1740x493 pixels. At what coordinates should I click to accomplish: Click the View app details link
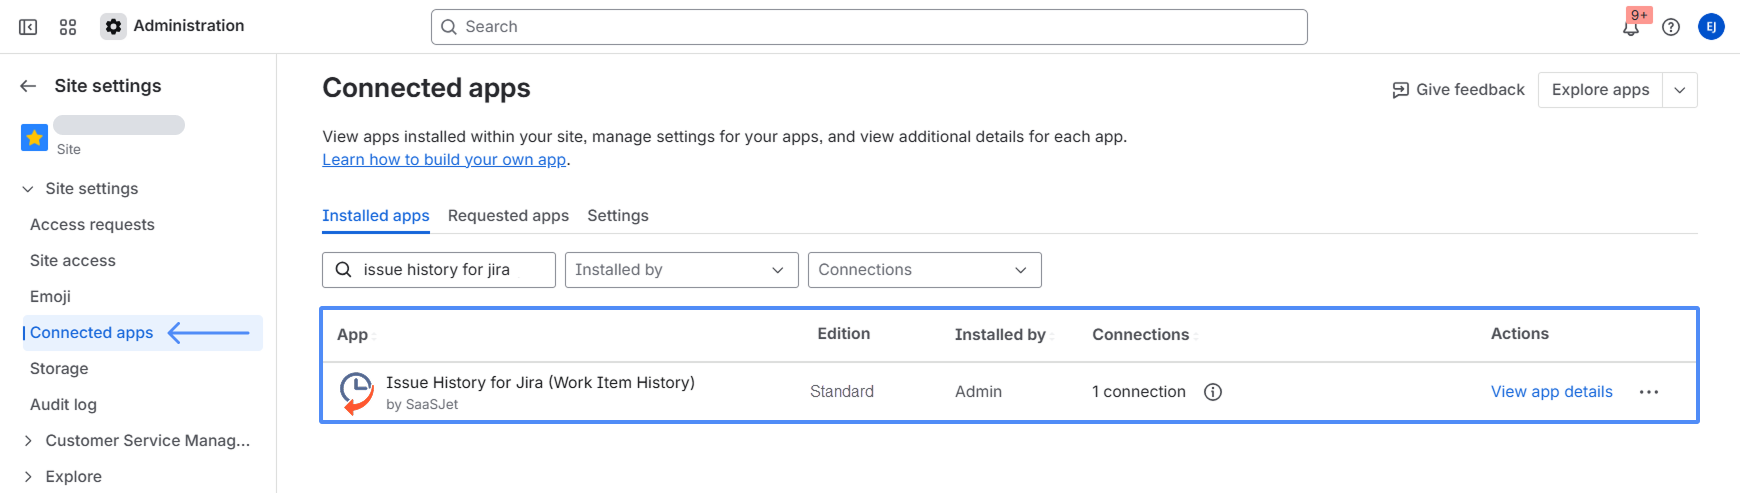(1551, 392)
